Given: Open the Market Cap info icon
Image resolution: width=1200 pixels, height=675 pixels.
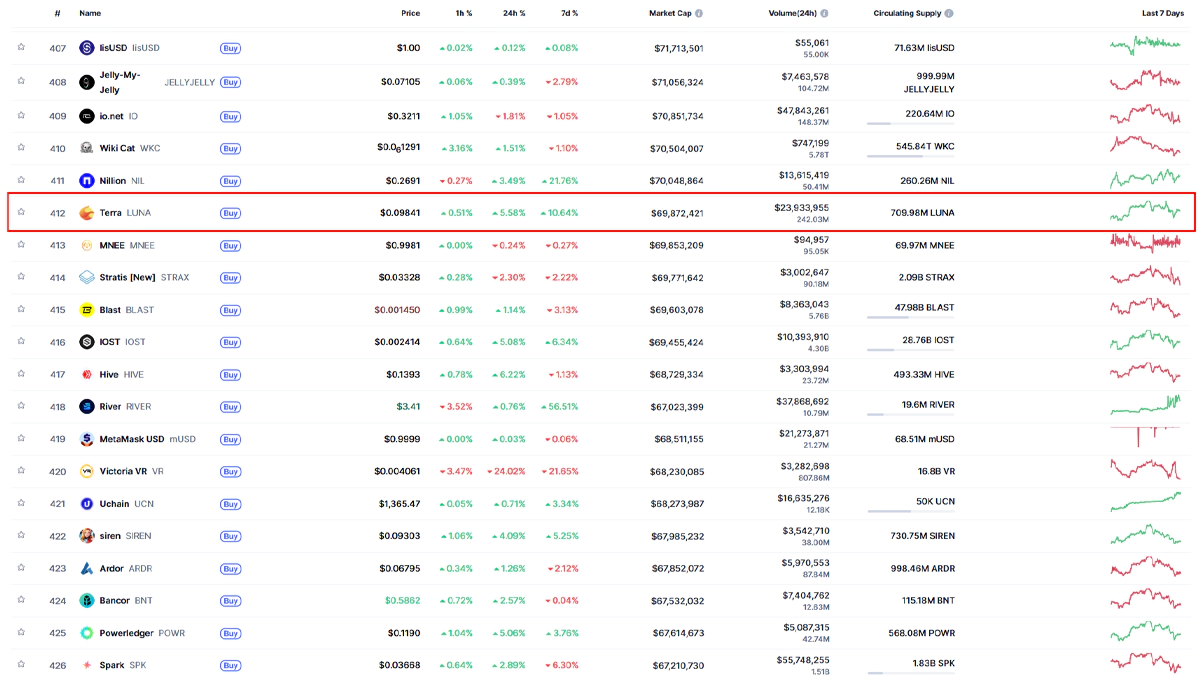Looking at the screenshot, I should (699, 14).
